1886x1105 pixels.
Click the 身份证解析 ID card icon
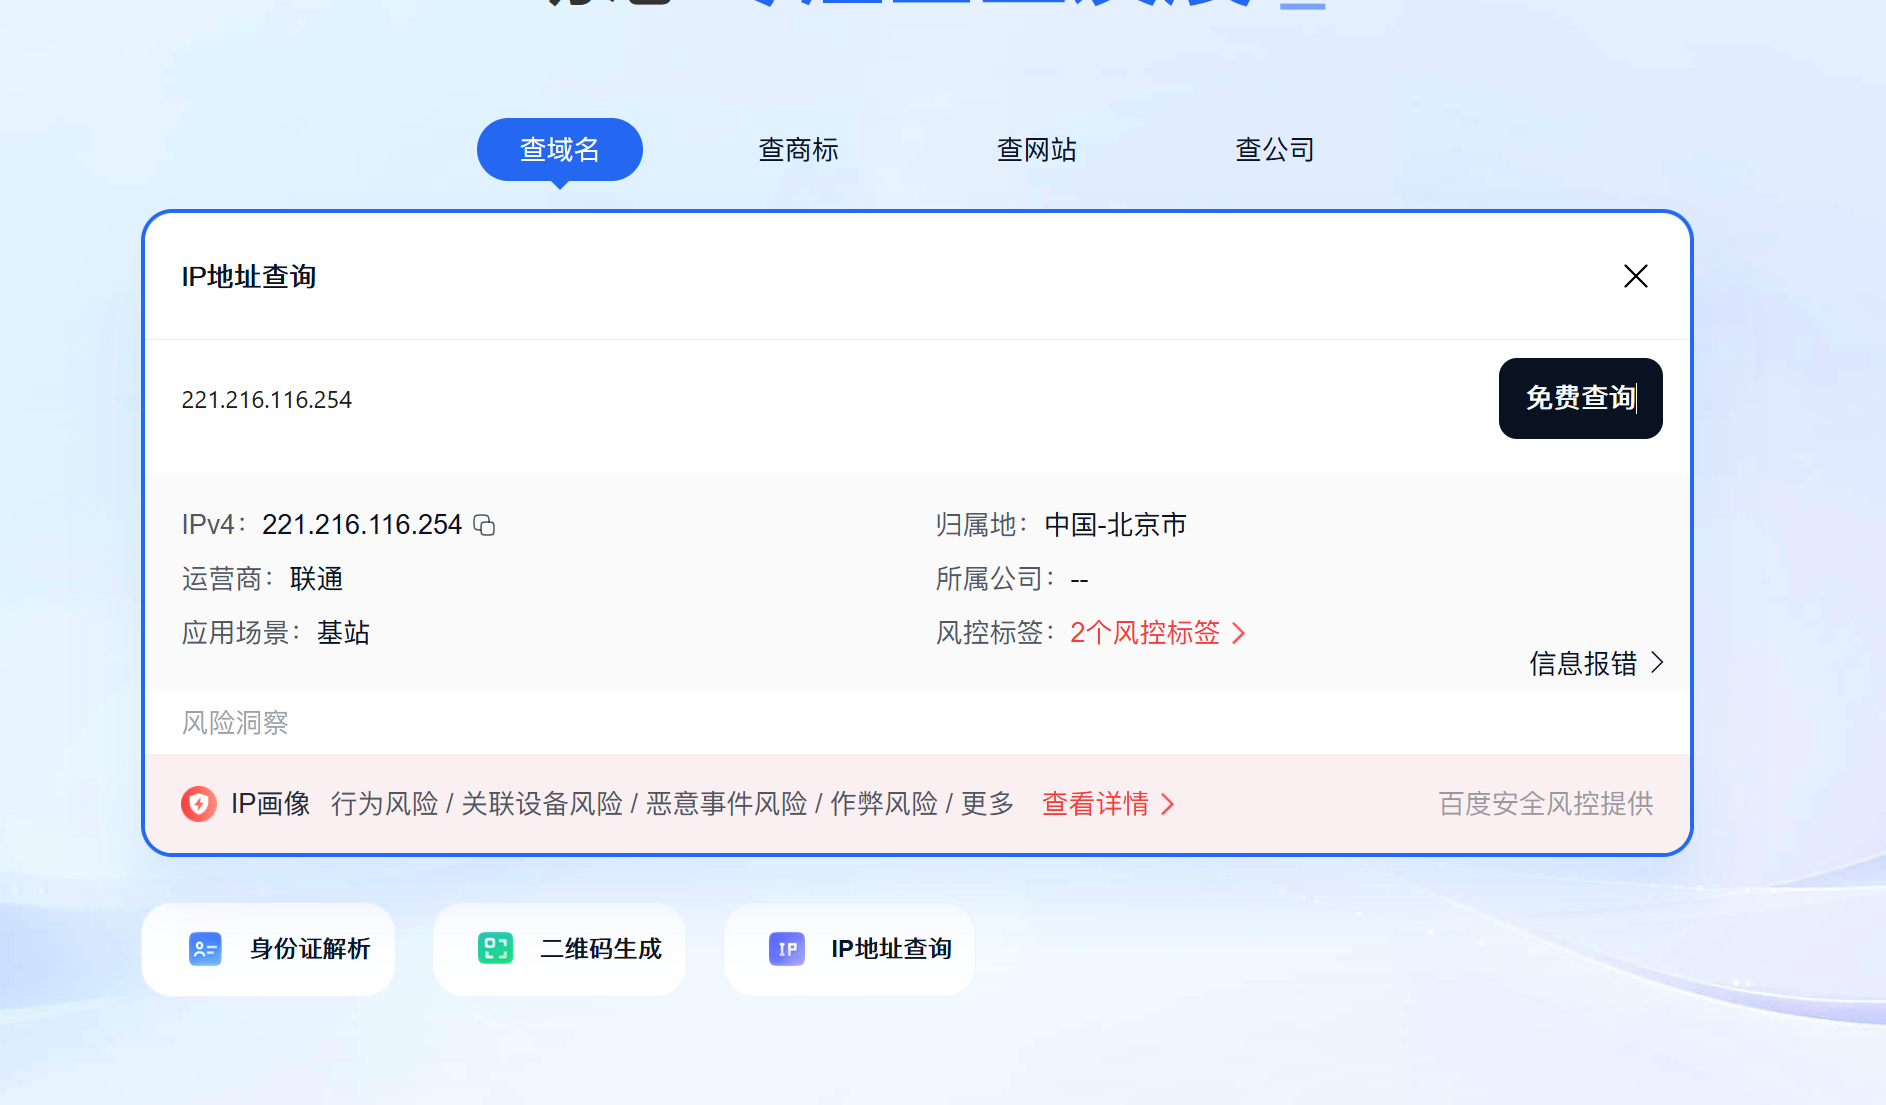tap(205, 949)
